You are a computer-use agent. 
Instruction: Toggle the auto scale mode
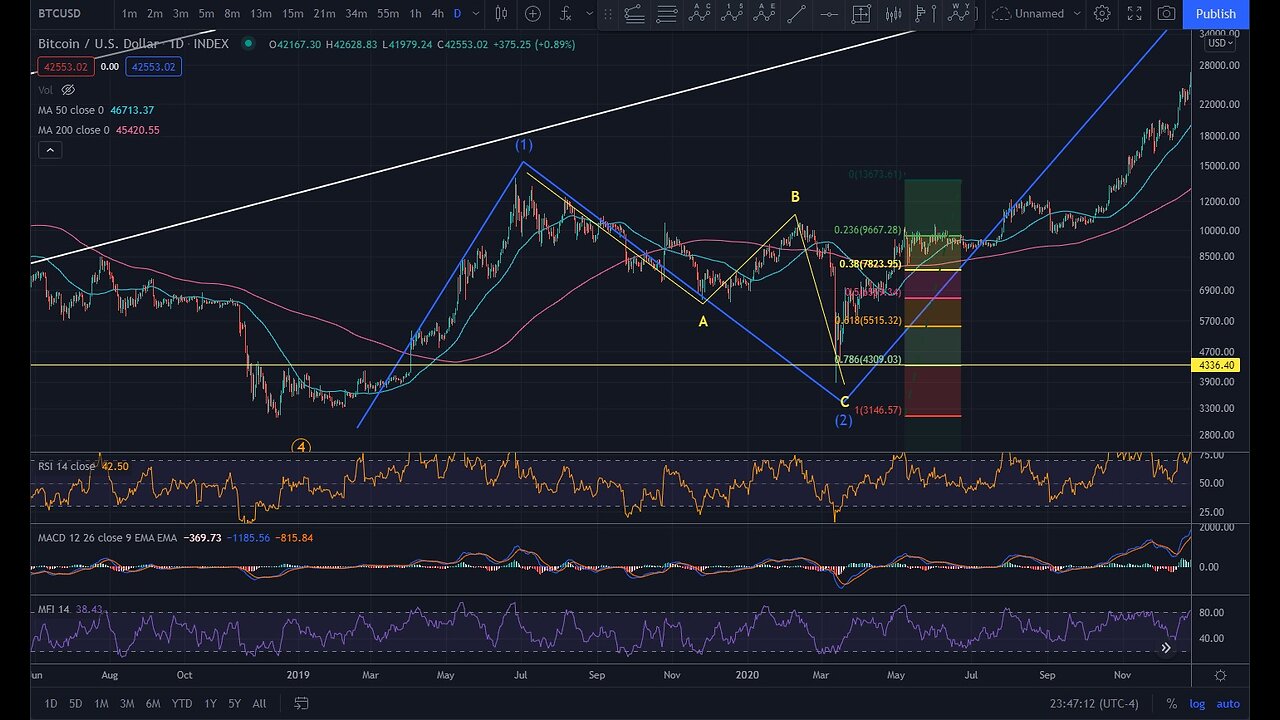click(1228, 704)
